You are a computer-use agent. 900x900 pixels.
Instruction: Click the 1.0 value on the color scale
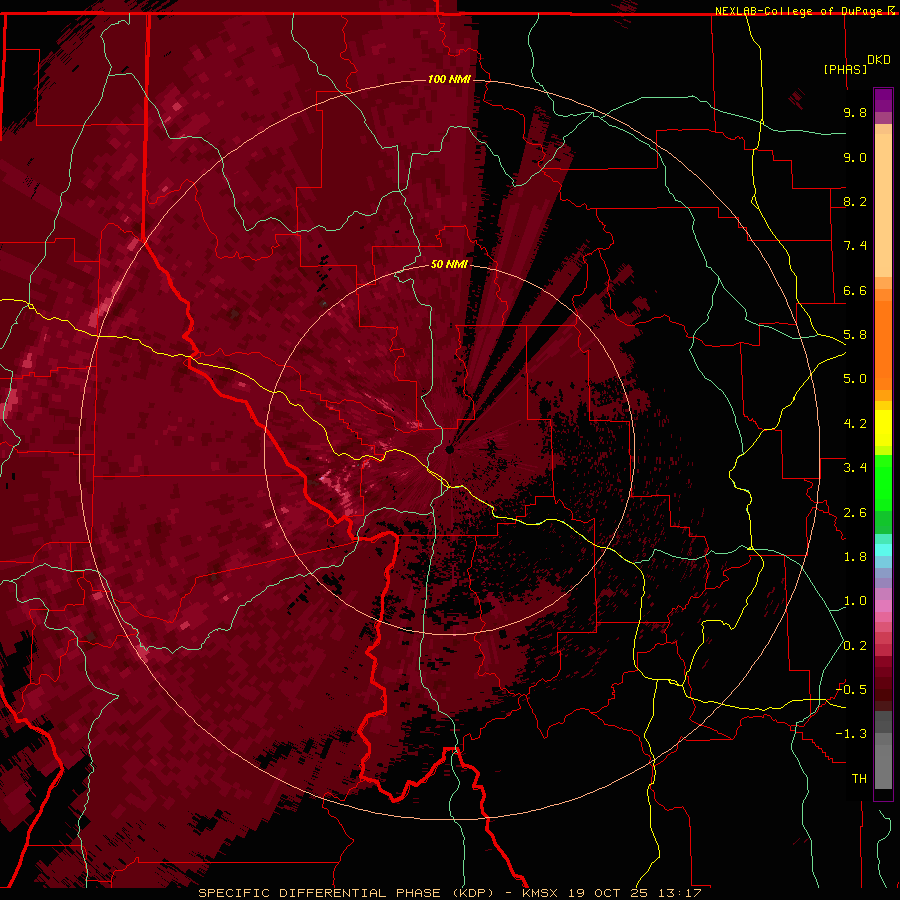855,601
